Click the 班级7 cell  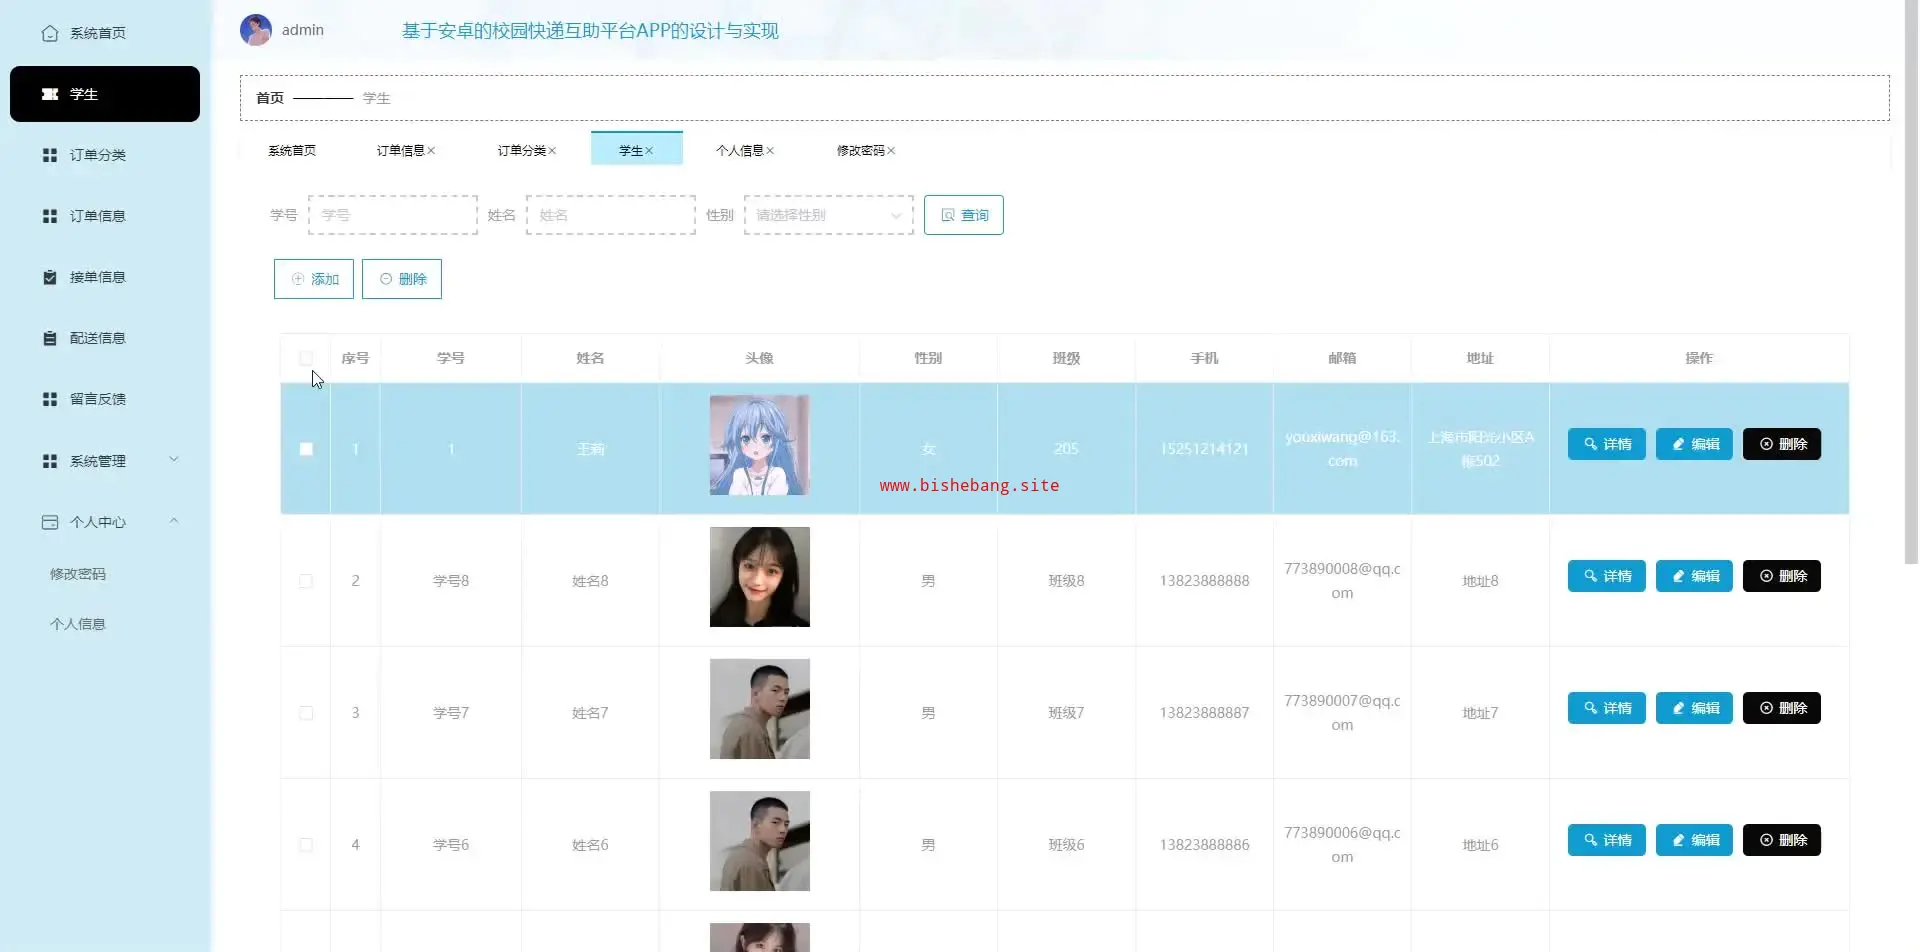pyautogui.click(x=1066, y=713)
